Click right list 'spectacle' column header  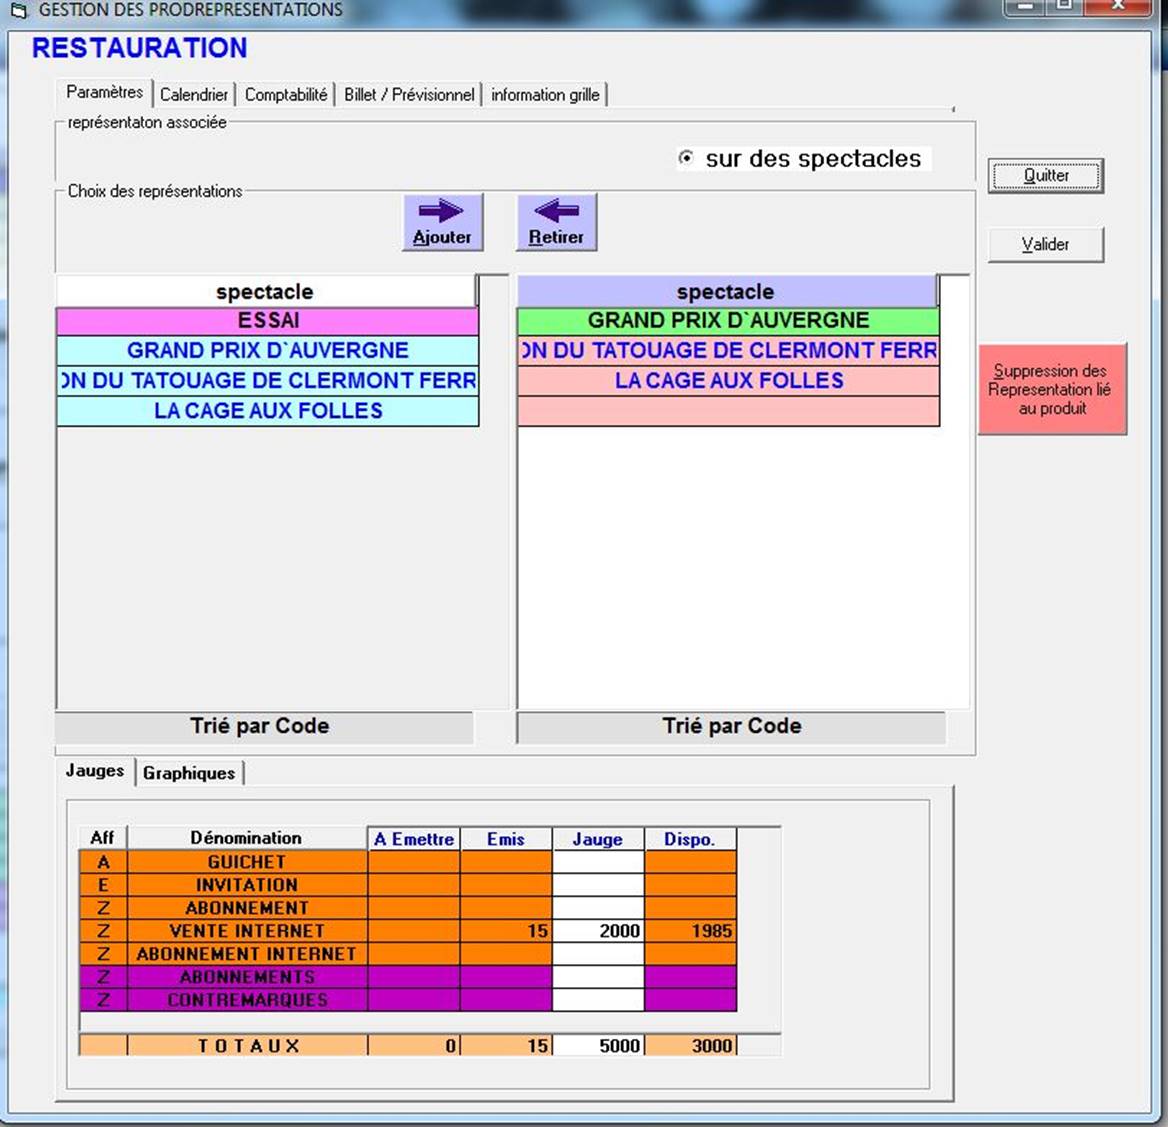coord(727,291)
